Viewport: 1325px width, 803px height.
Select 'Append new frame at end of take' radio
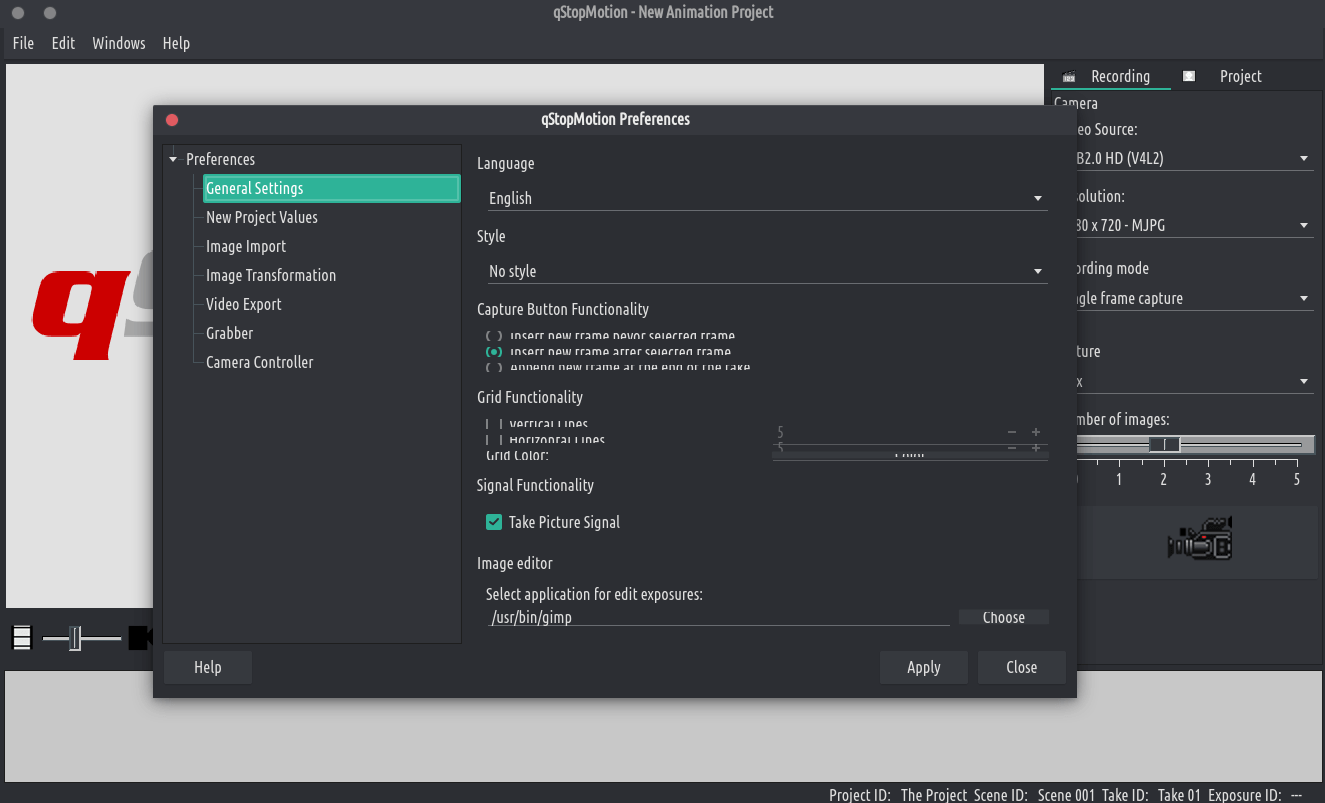coord(494,367)
